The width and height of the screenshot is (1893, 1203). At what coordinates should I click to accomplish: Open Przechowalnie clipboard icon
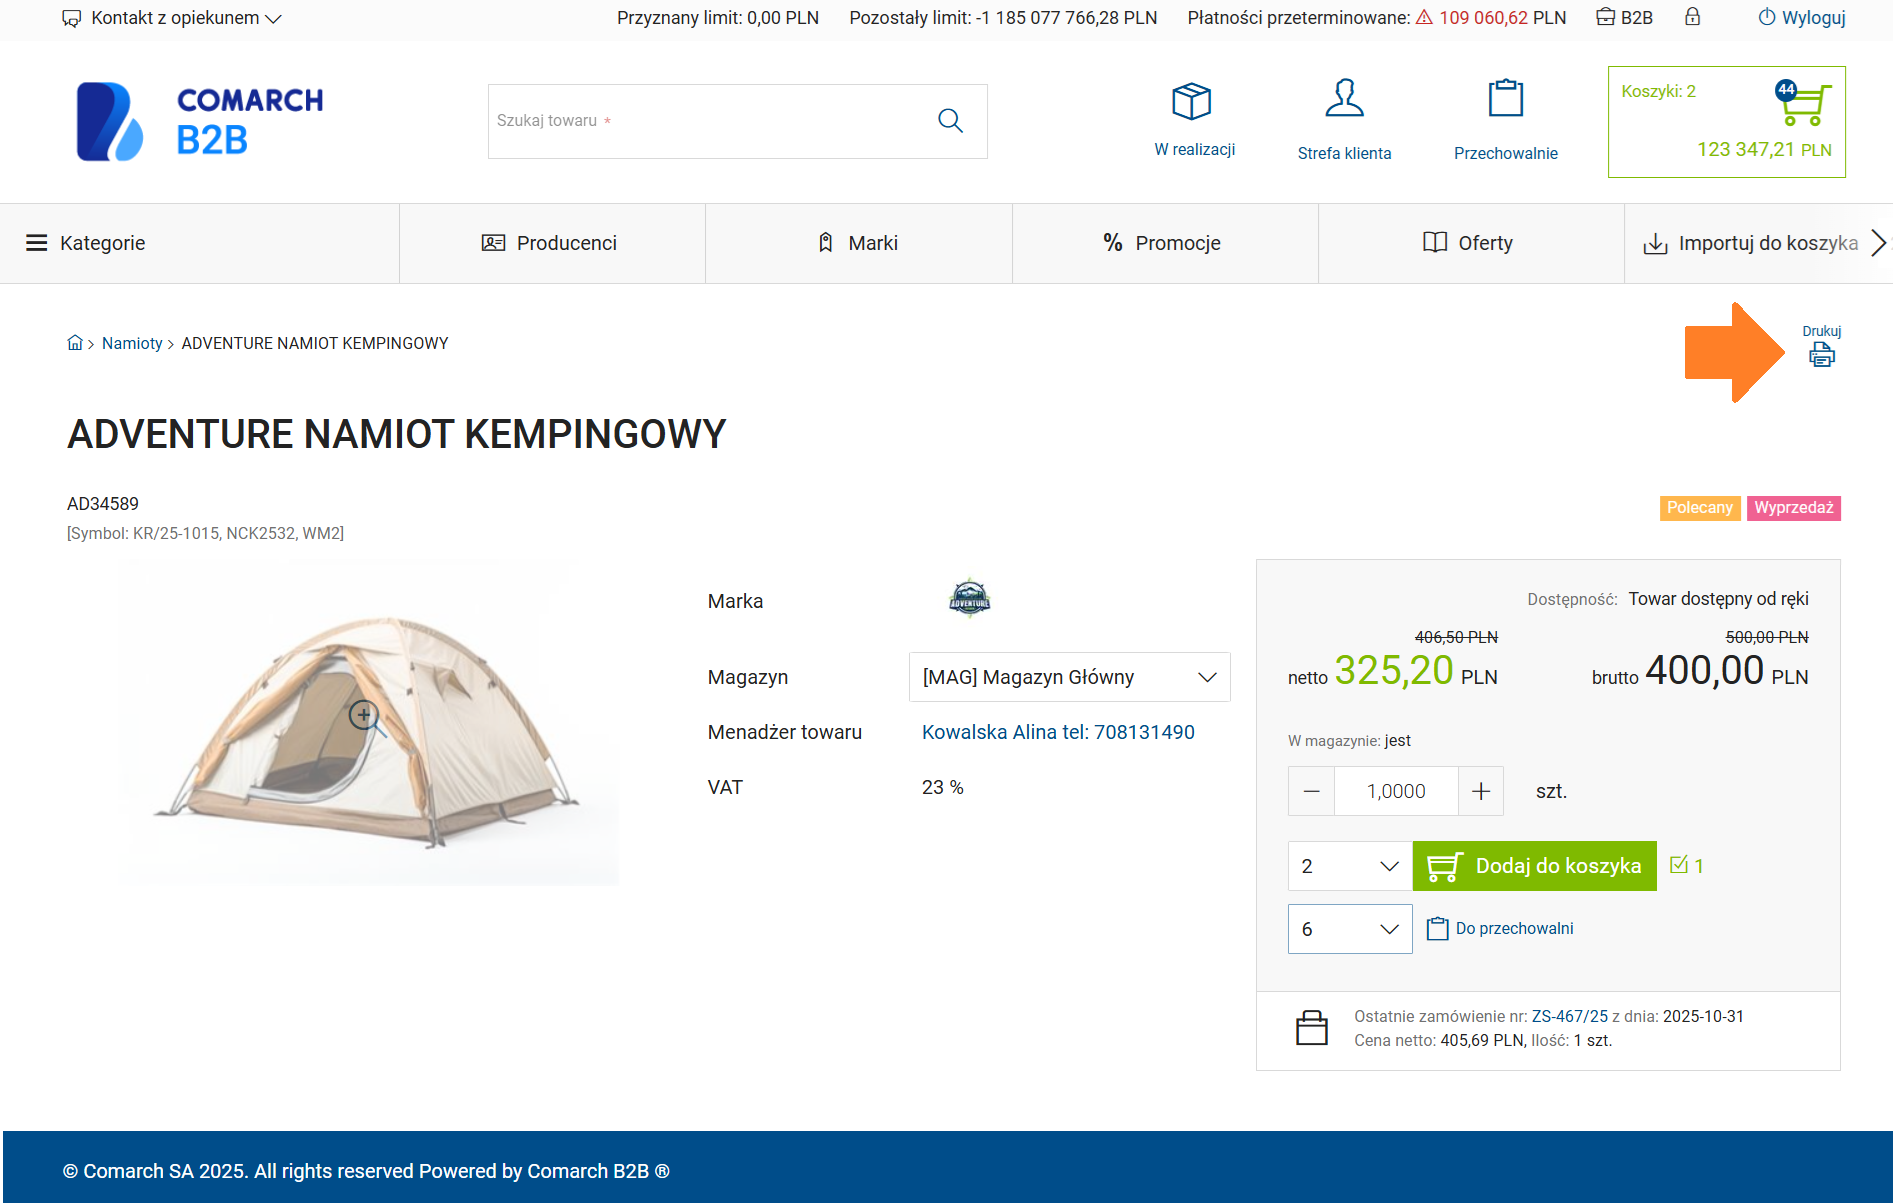(x=1505, y=99)
